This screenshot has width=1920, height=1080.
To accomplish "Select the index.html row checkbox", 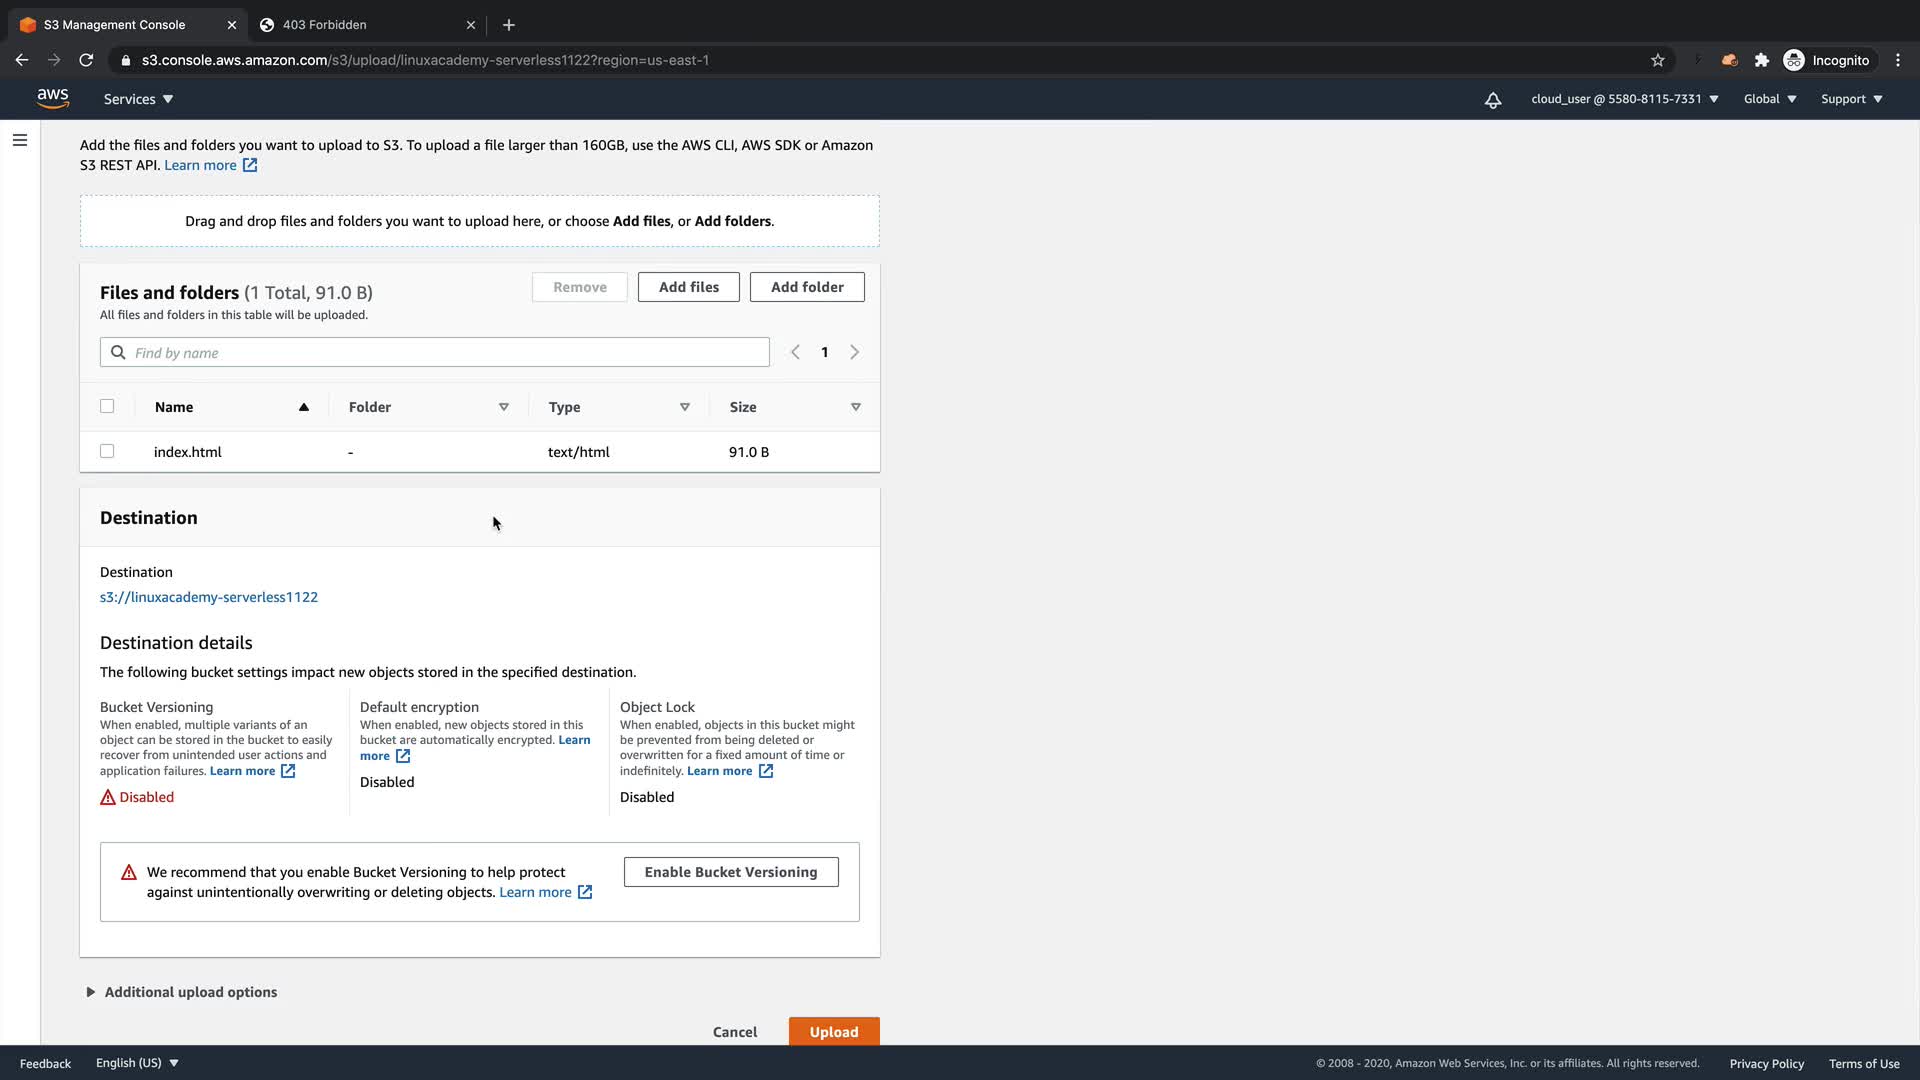I will tap(107, 451).
